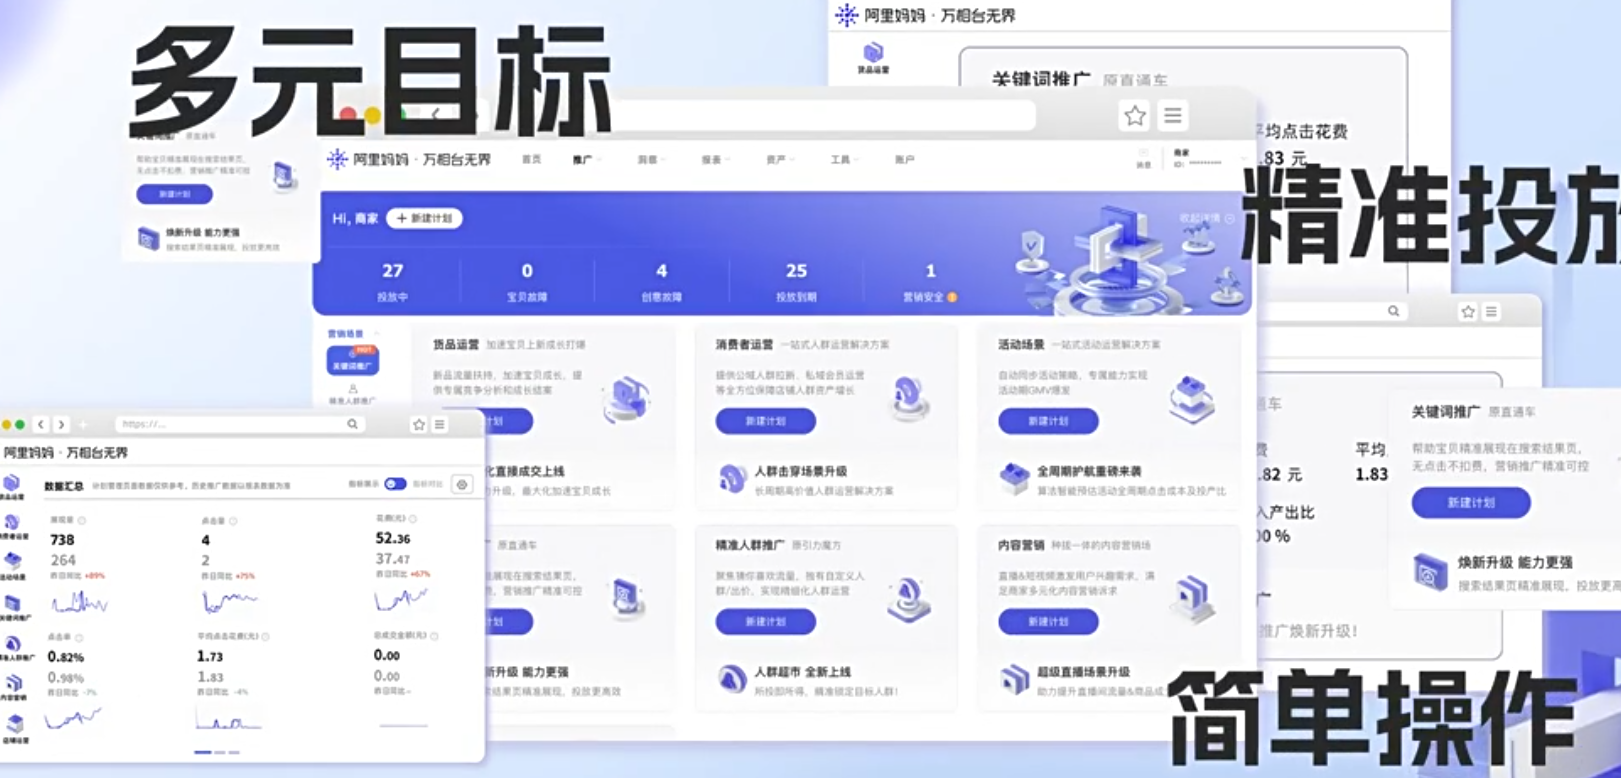Open the 账户 item in the main navigation
The width and height of the screenshot is (1621, 778).
(x=904, y=160)
